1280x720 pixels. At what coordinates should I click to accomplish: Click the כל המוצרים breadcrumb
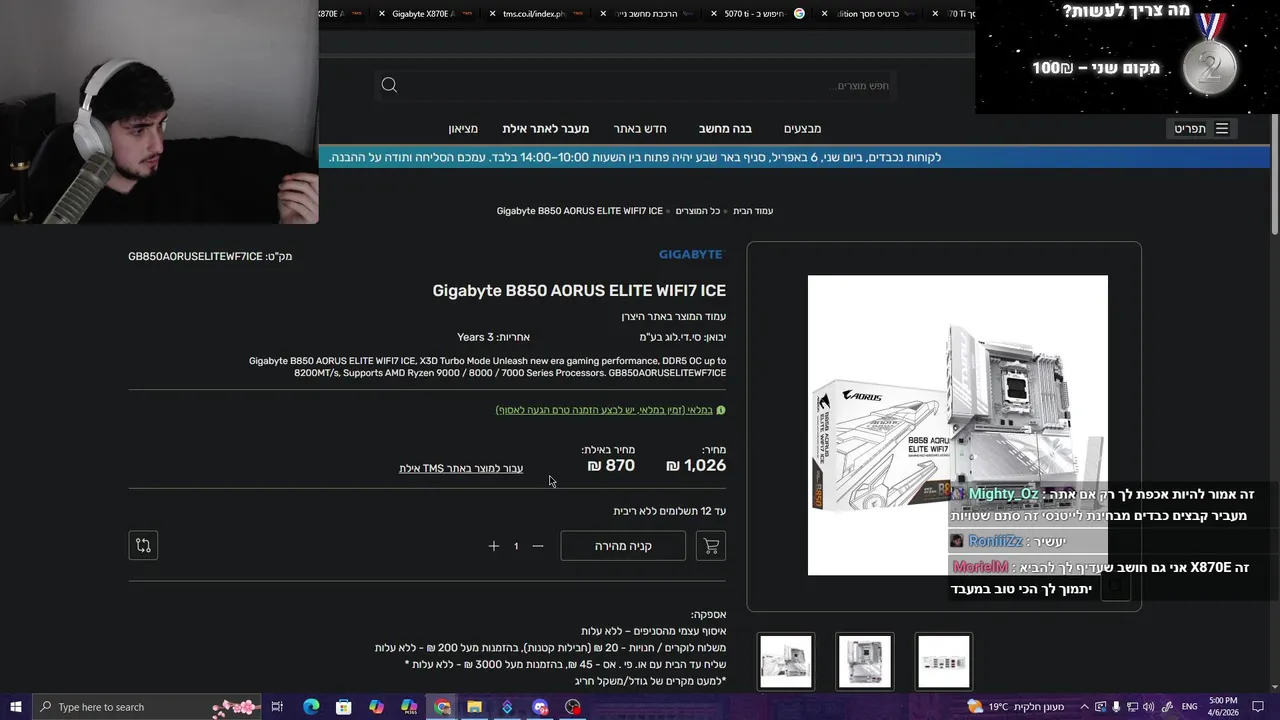click(x=697, y=211)
